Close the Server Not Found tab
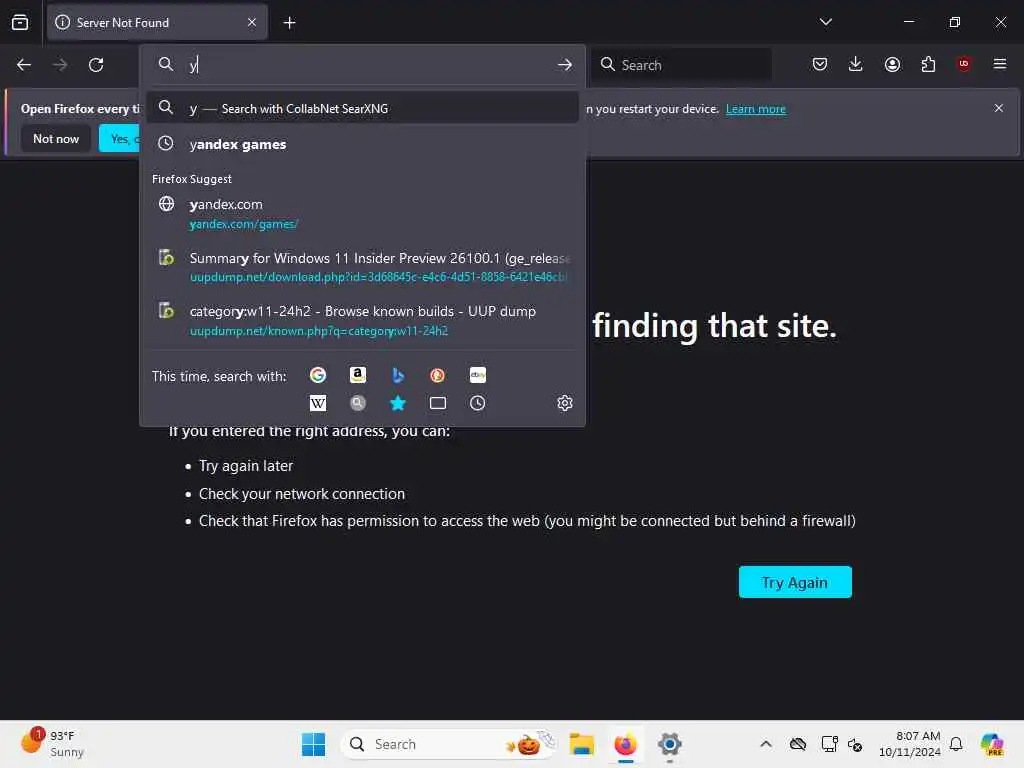The width and height of the screenshot is (1024, 768). pyautogui.click(x=252, y=22)
